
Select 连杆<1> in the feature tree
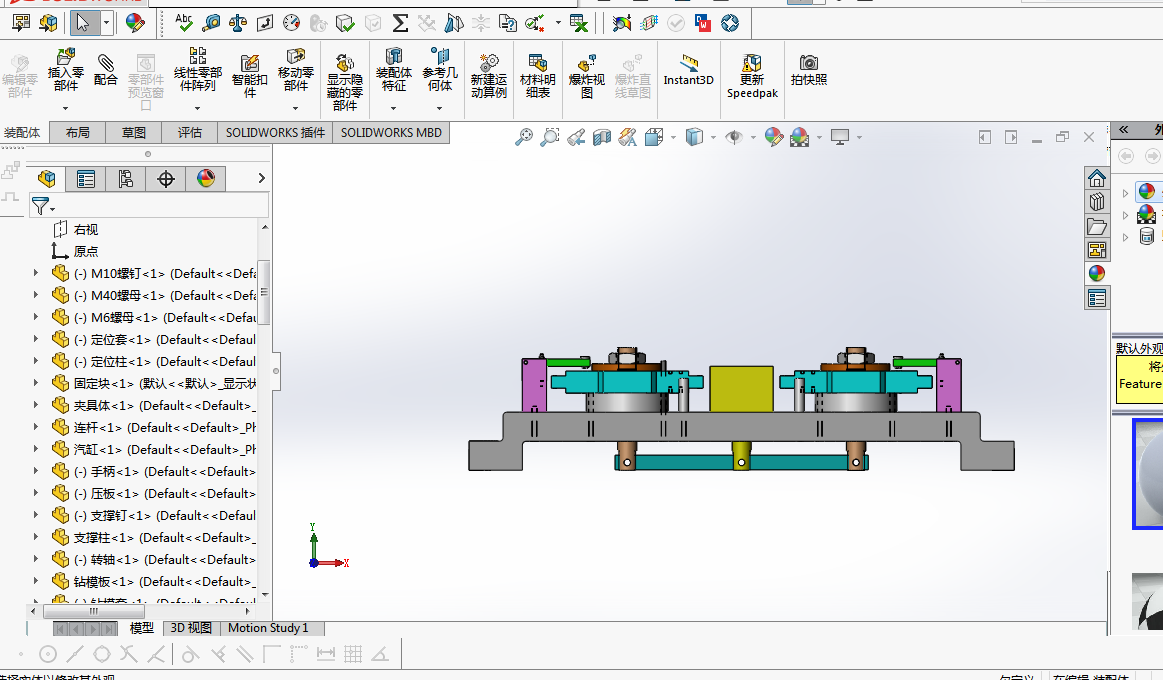pyautogui.click(x=165, y=428)
